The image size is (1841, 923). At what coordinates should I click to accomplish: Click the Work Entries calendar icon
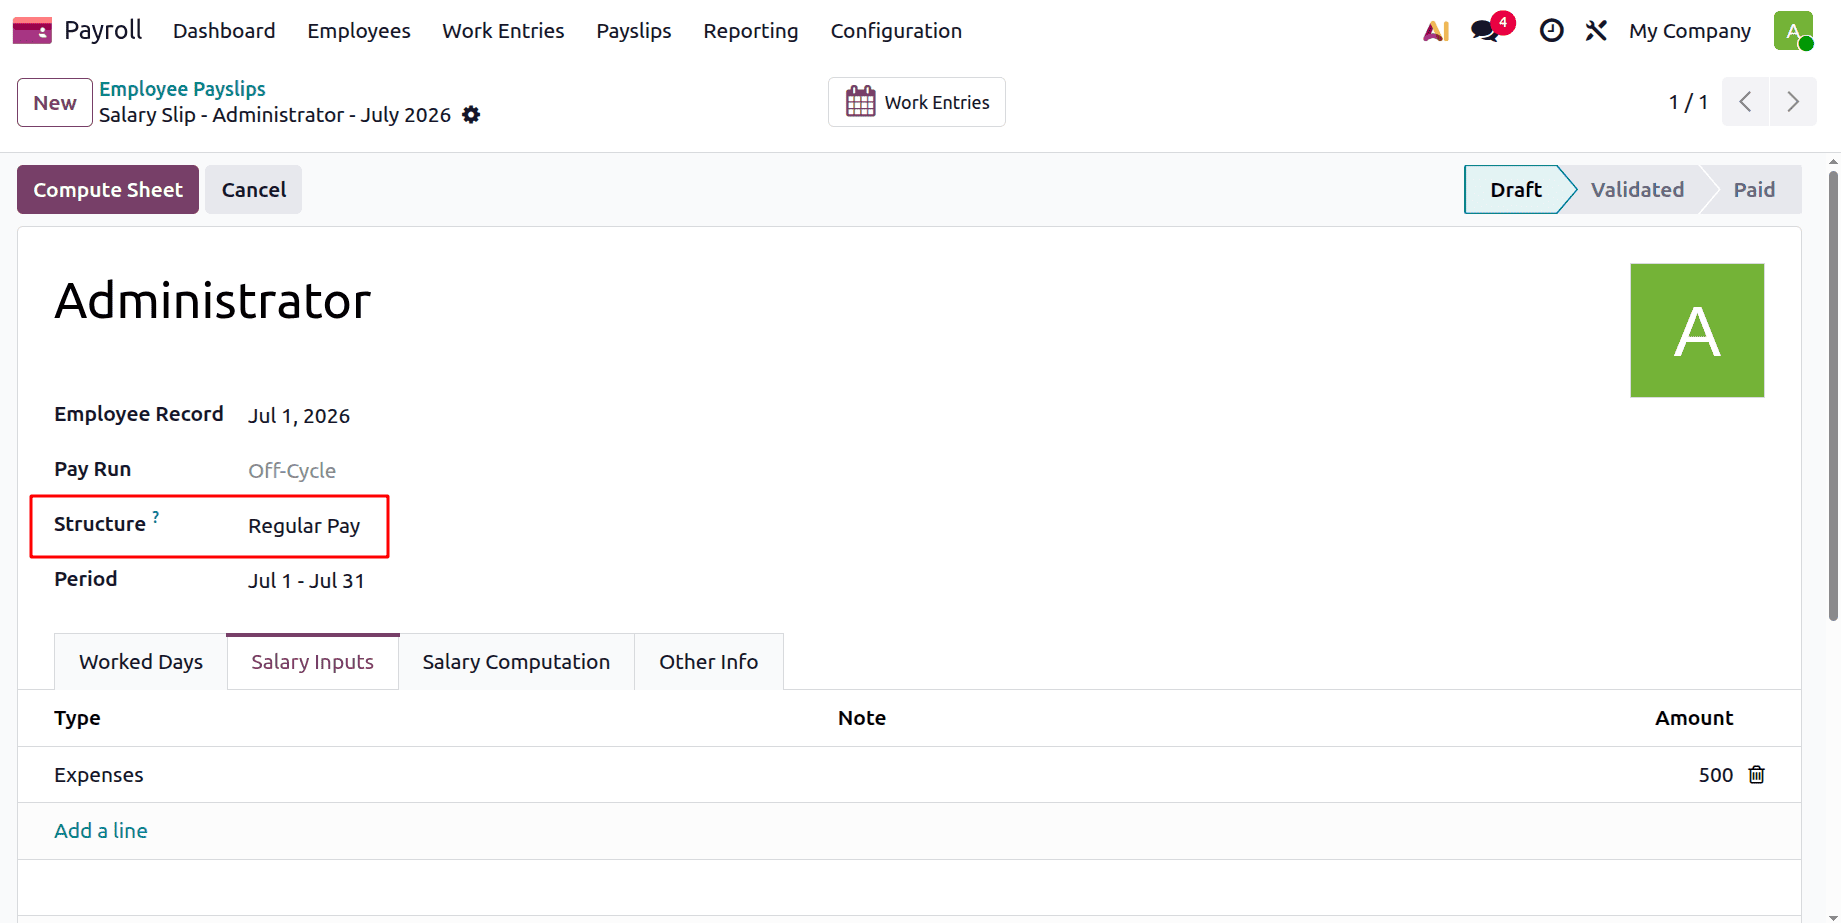coord(860,102)
